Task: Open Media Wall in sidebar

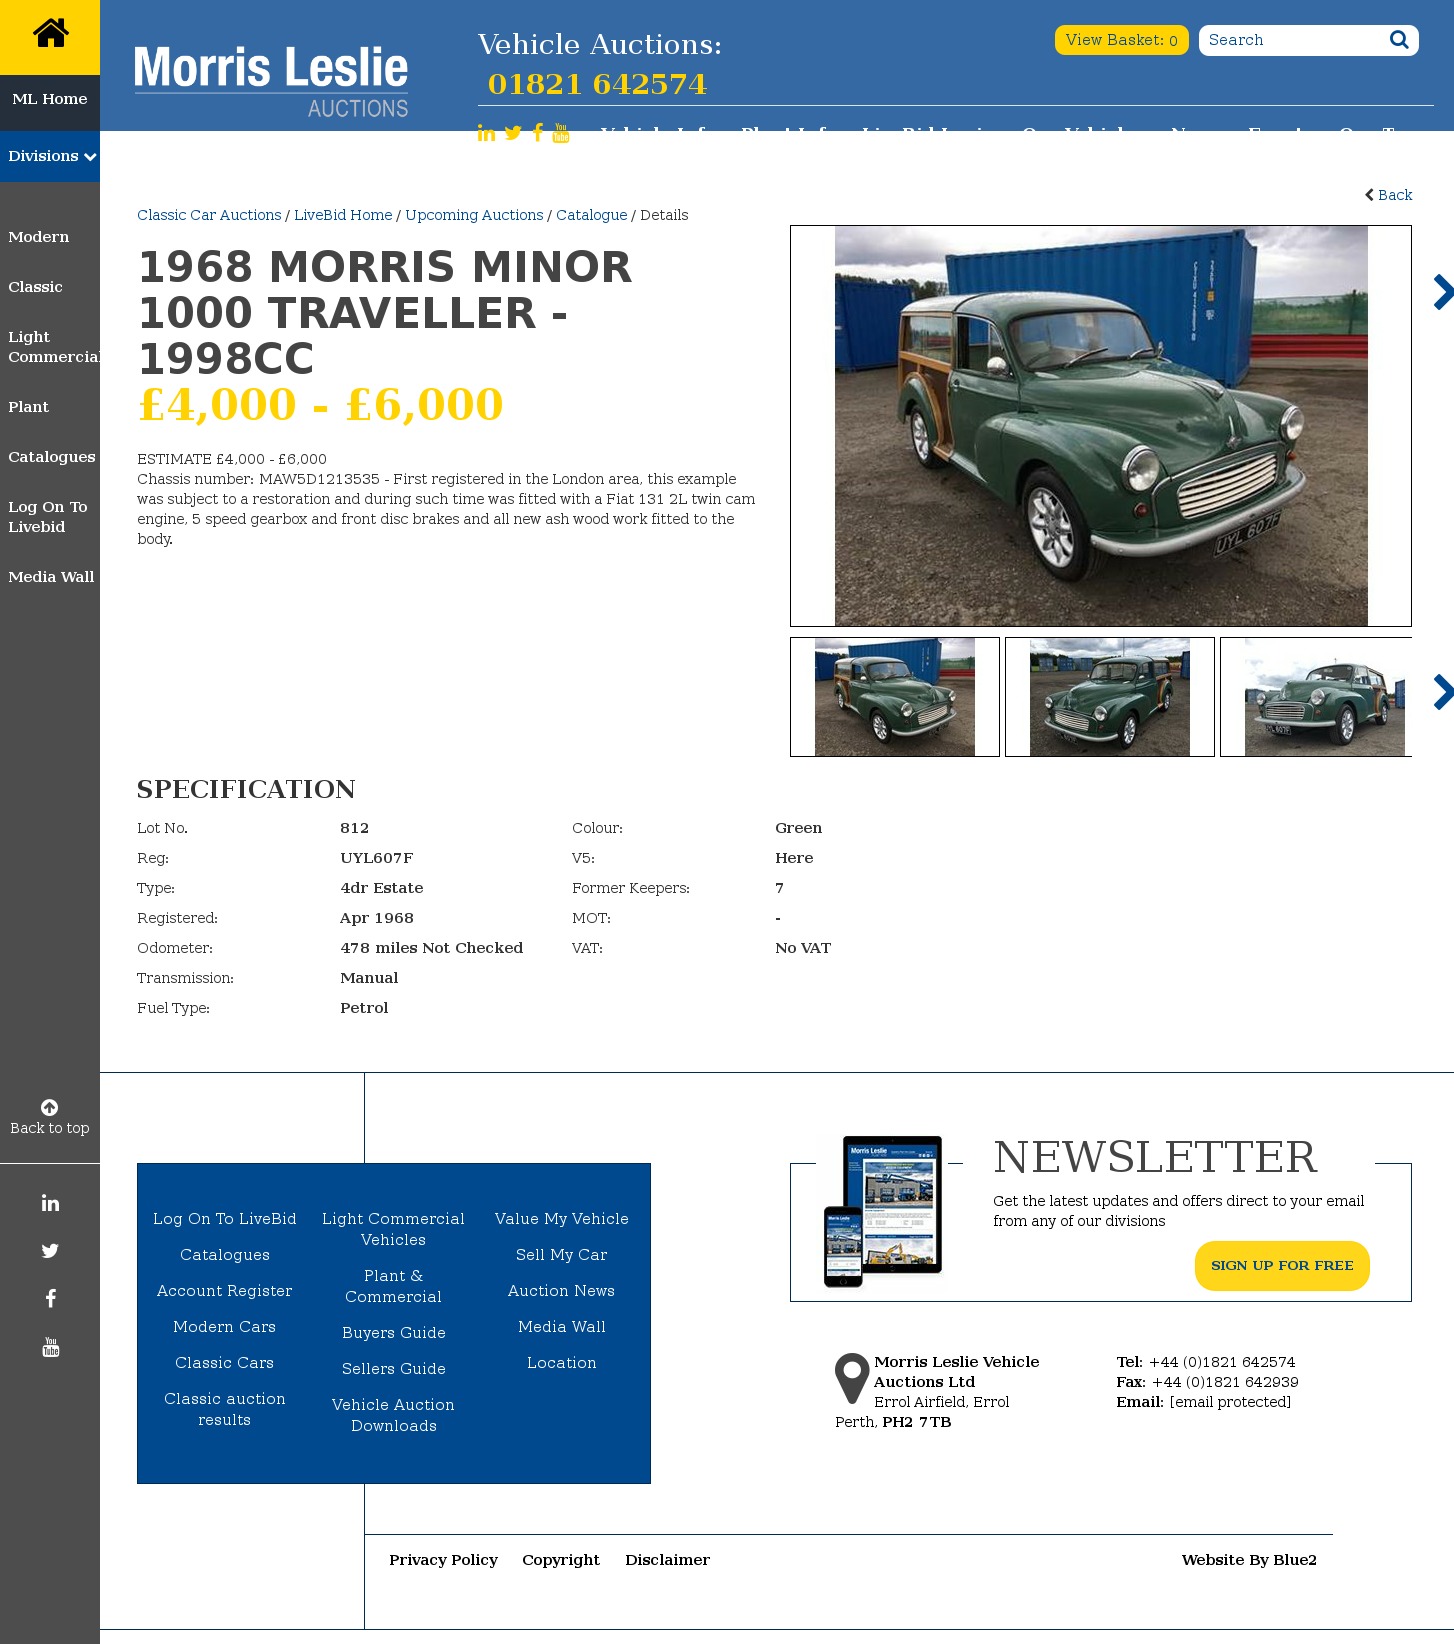Action: pyautogui.click(x=51, y=577)
